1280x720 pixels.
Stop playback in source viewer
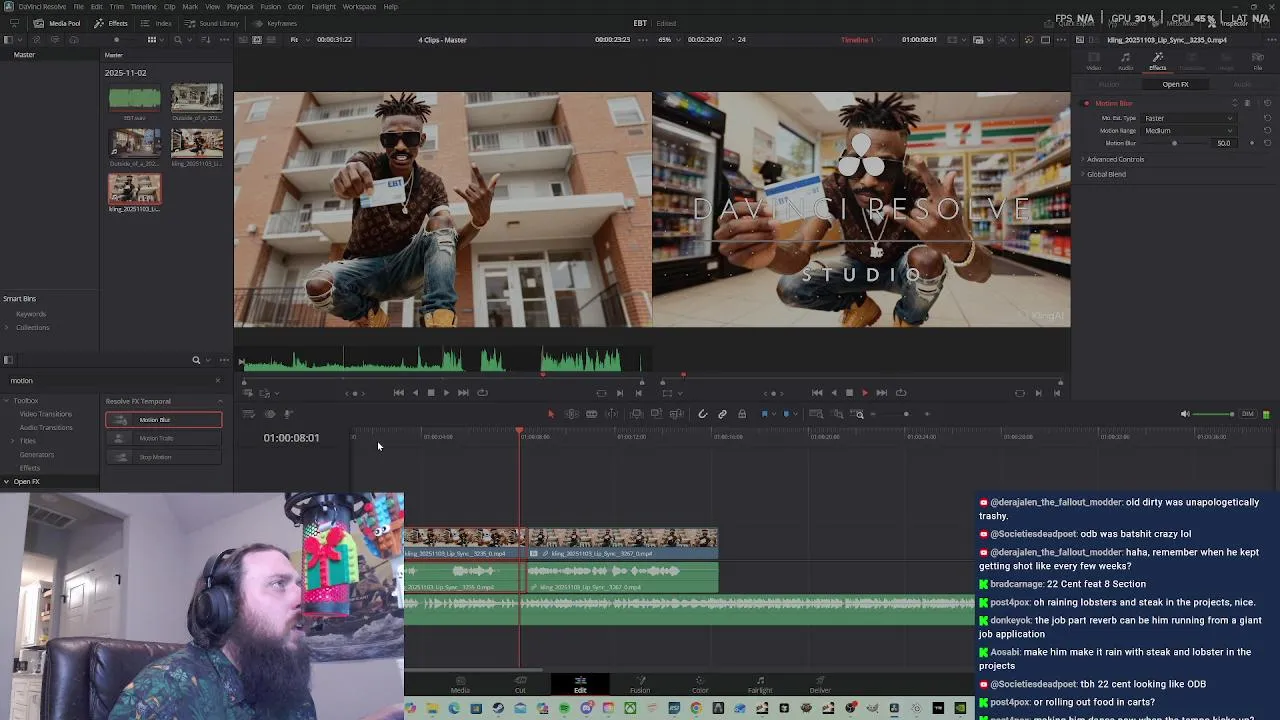click(431, 393)
